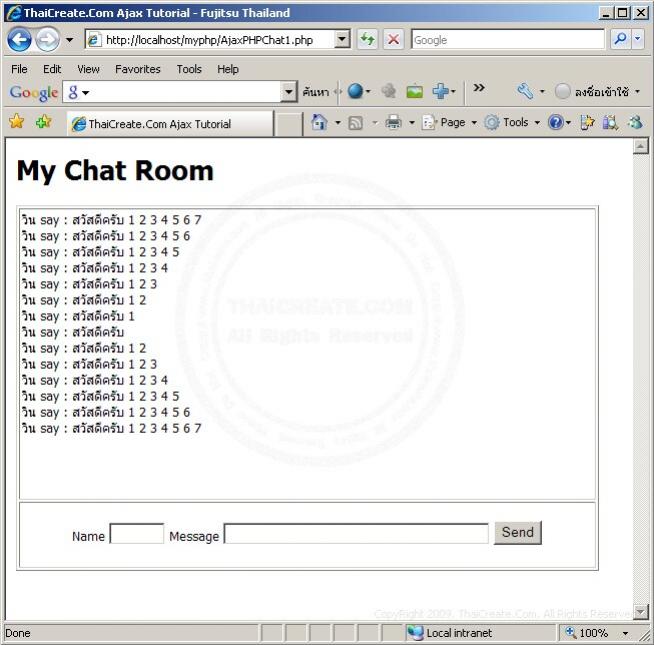Open the Tools gear menu in the command bar

(x=512, y=123)
